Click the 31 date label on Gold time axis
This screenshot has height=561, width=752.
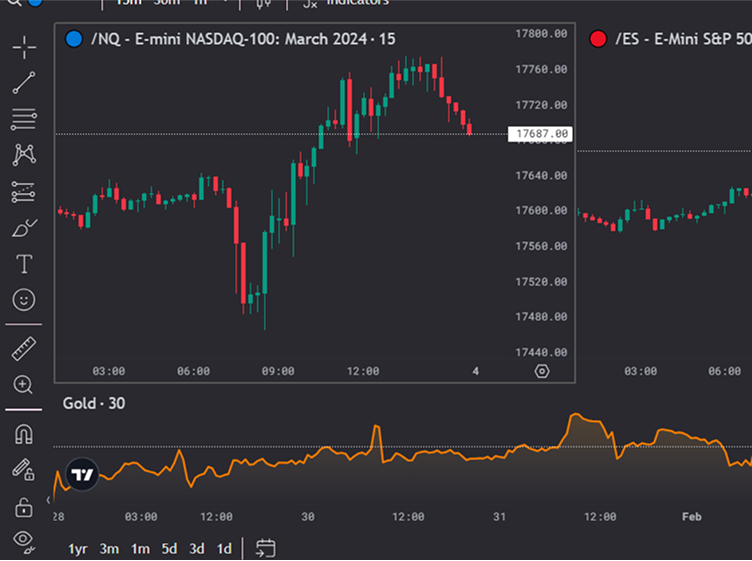click(x=499, y=516)
